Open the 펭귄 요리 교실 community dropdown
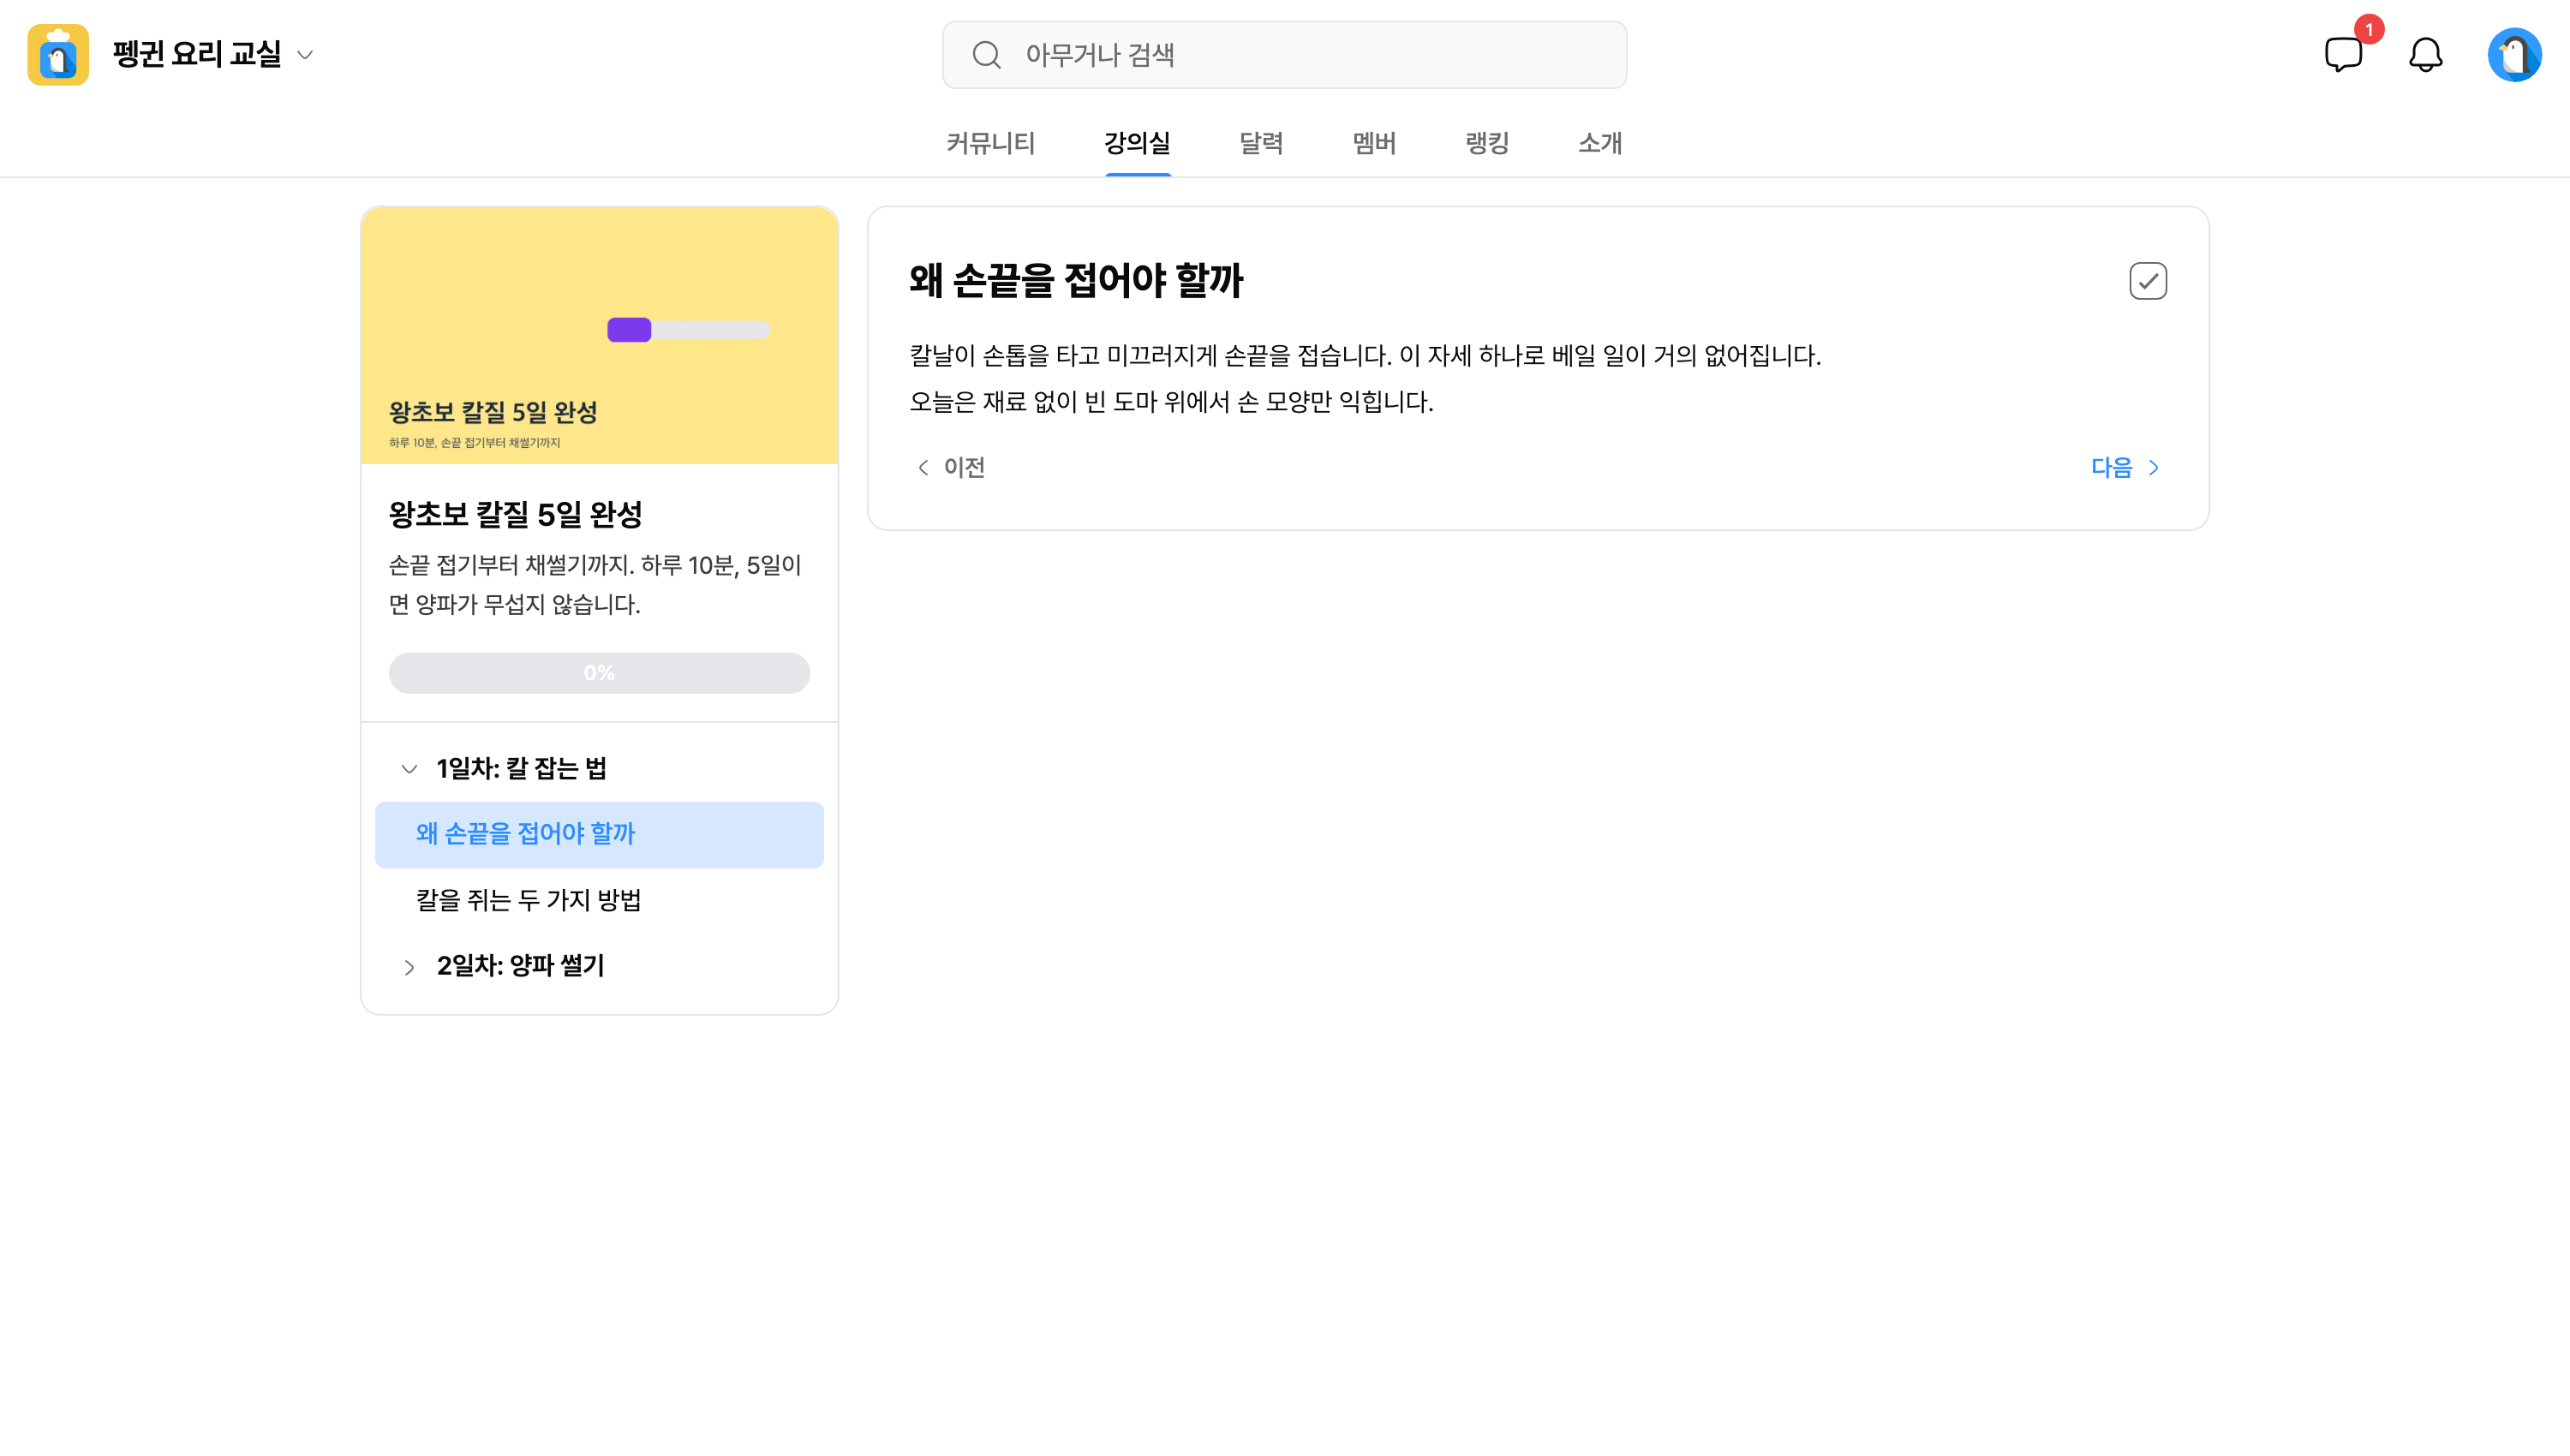 click(x=306, y=55)
